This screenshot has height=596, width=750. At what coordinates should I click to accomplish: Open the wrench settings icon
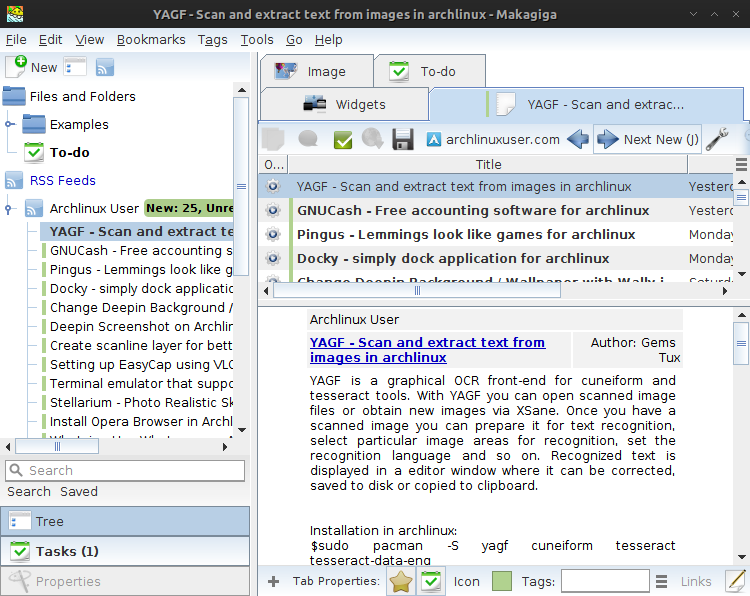click(717, 139)
